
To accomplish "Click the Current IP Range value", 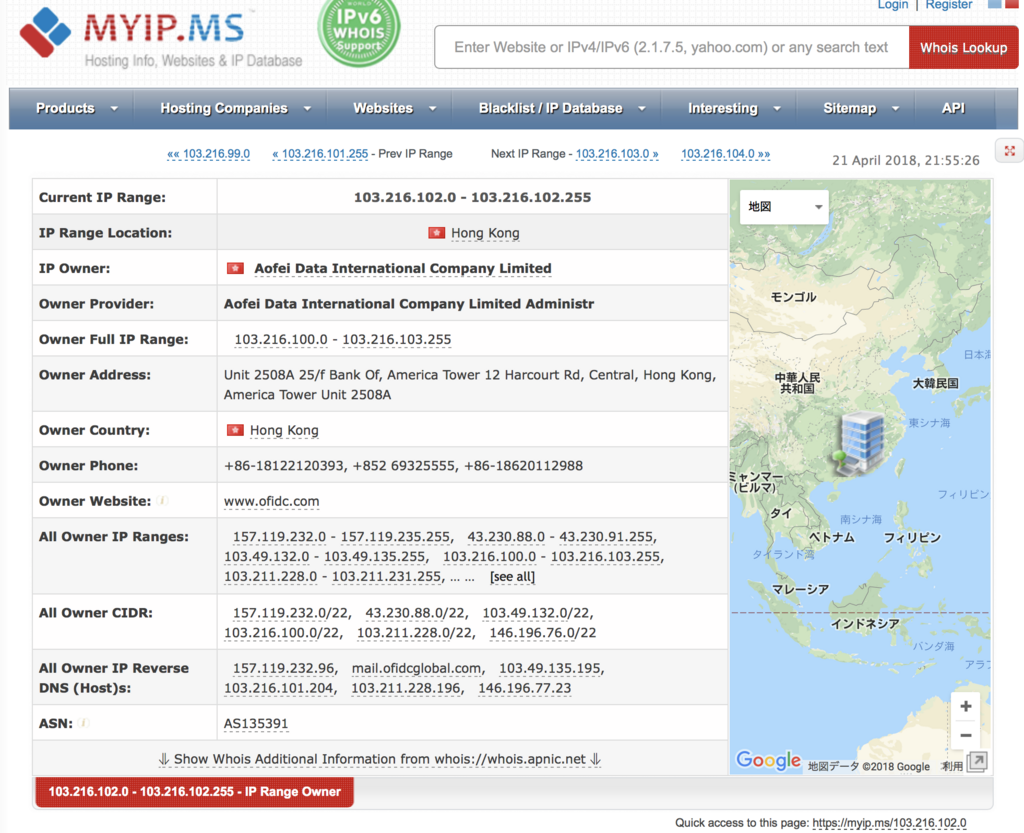I will [x=472, y=197].
